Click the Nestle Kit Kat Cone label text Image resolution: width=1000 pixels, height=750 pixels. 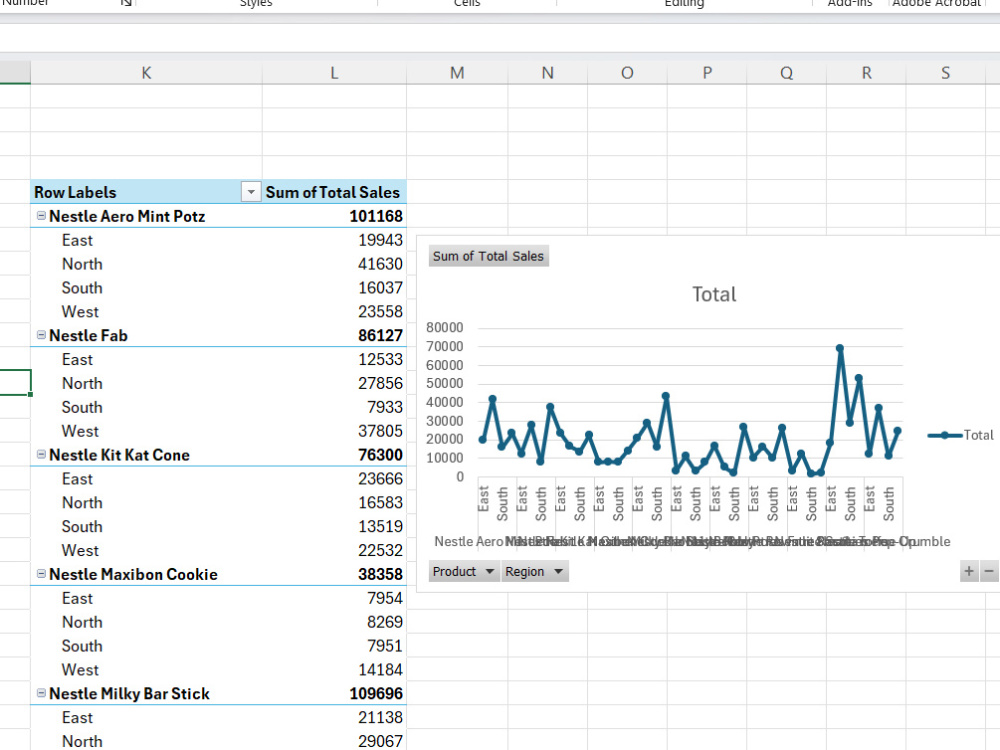coord(119,455)
